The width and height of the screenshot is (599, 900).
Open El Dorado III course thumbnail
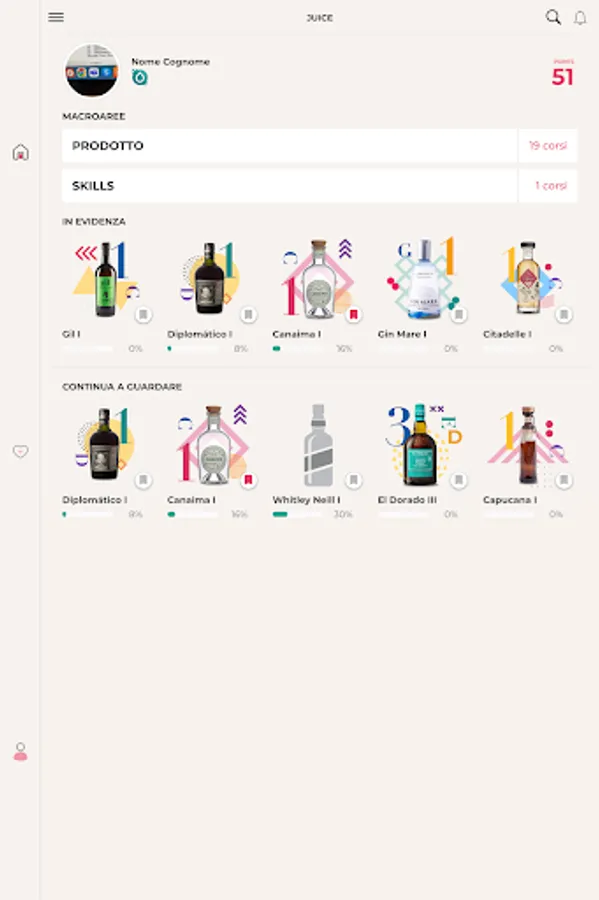click(x=422, y=445)
